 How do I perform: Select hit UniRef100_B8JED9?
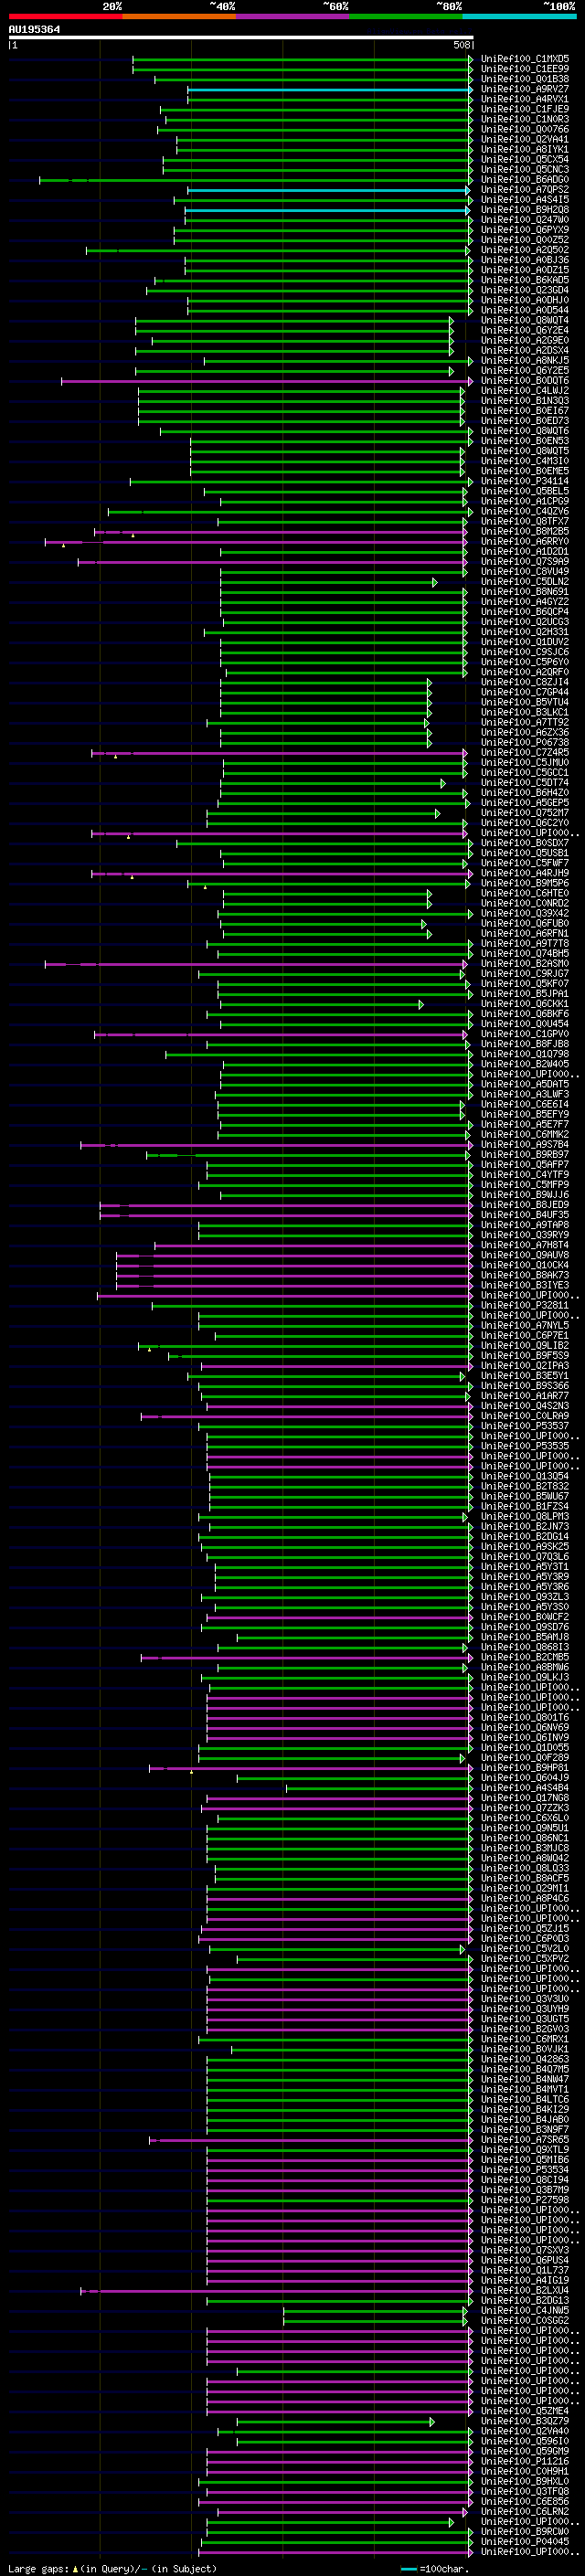tap(525, 1205)
